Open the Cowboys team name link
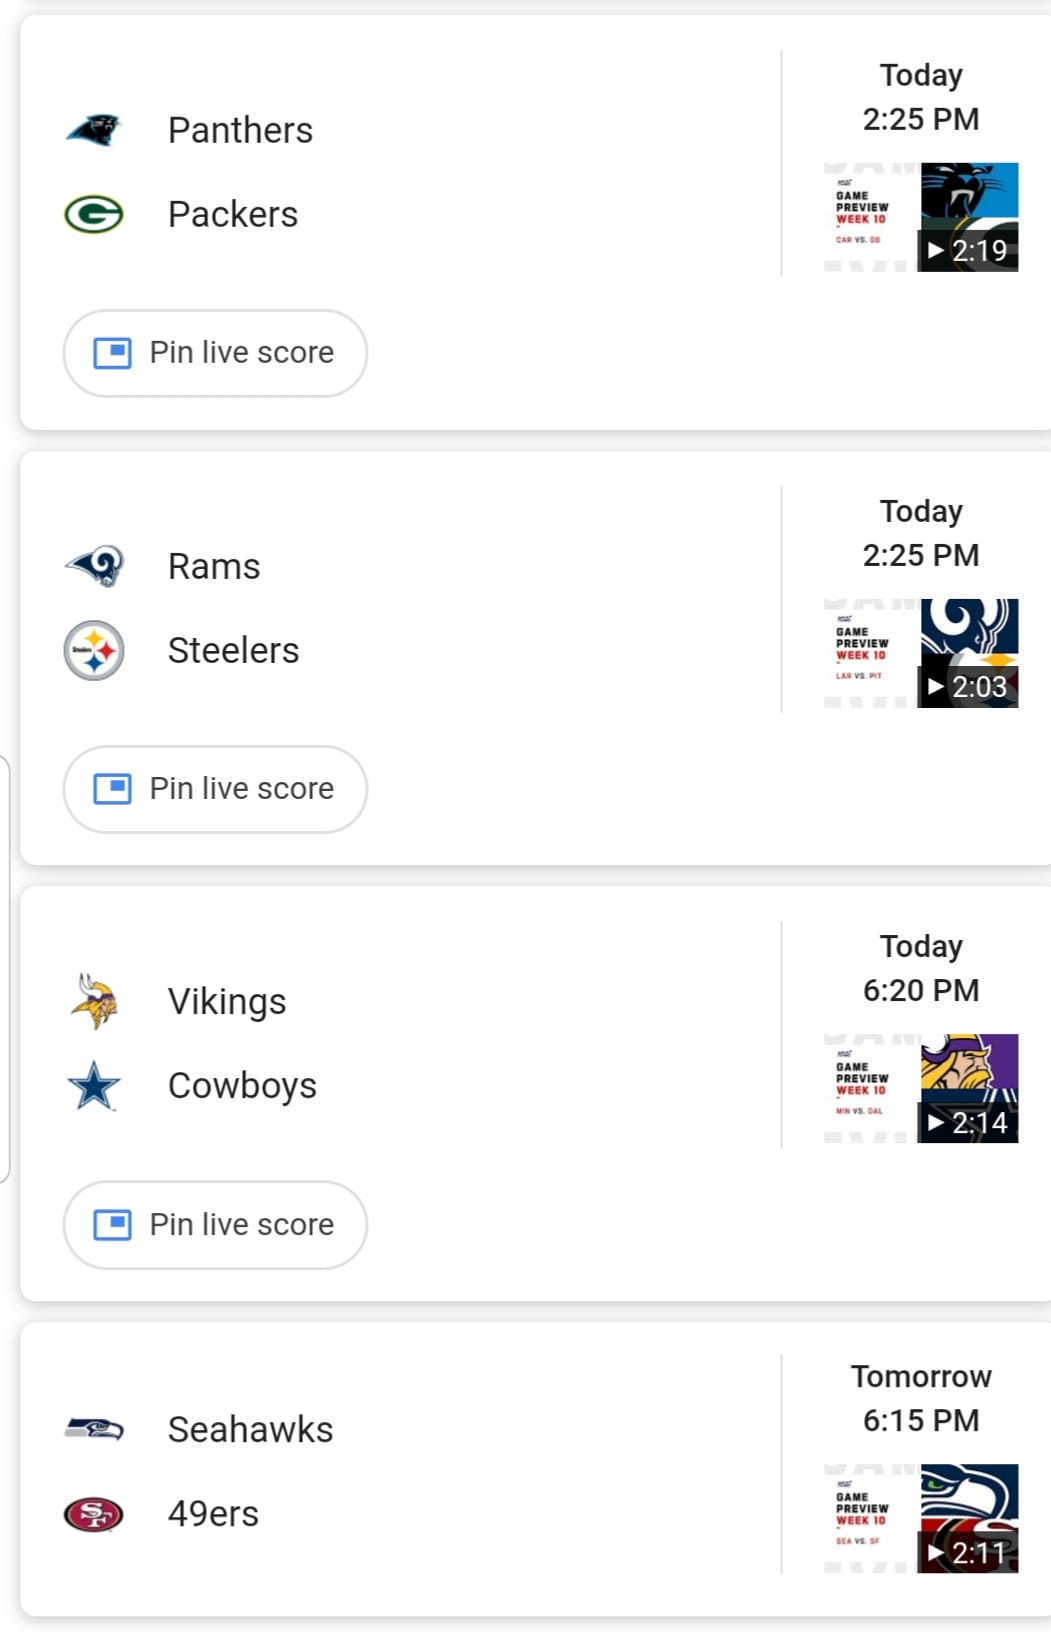 click(242, 1086)
